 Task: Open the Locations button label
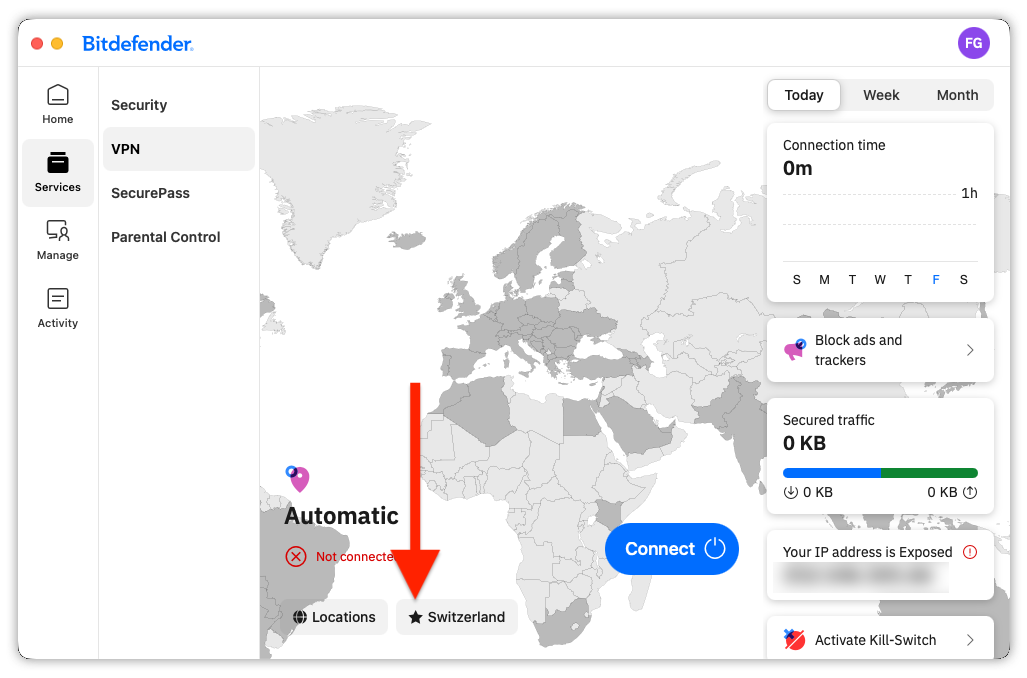pos(344,617)
